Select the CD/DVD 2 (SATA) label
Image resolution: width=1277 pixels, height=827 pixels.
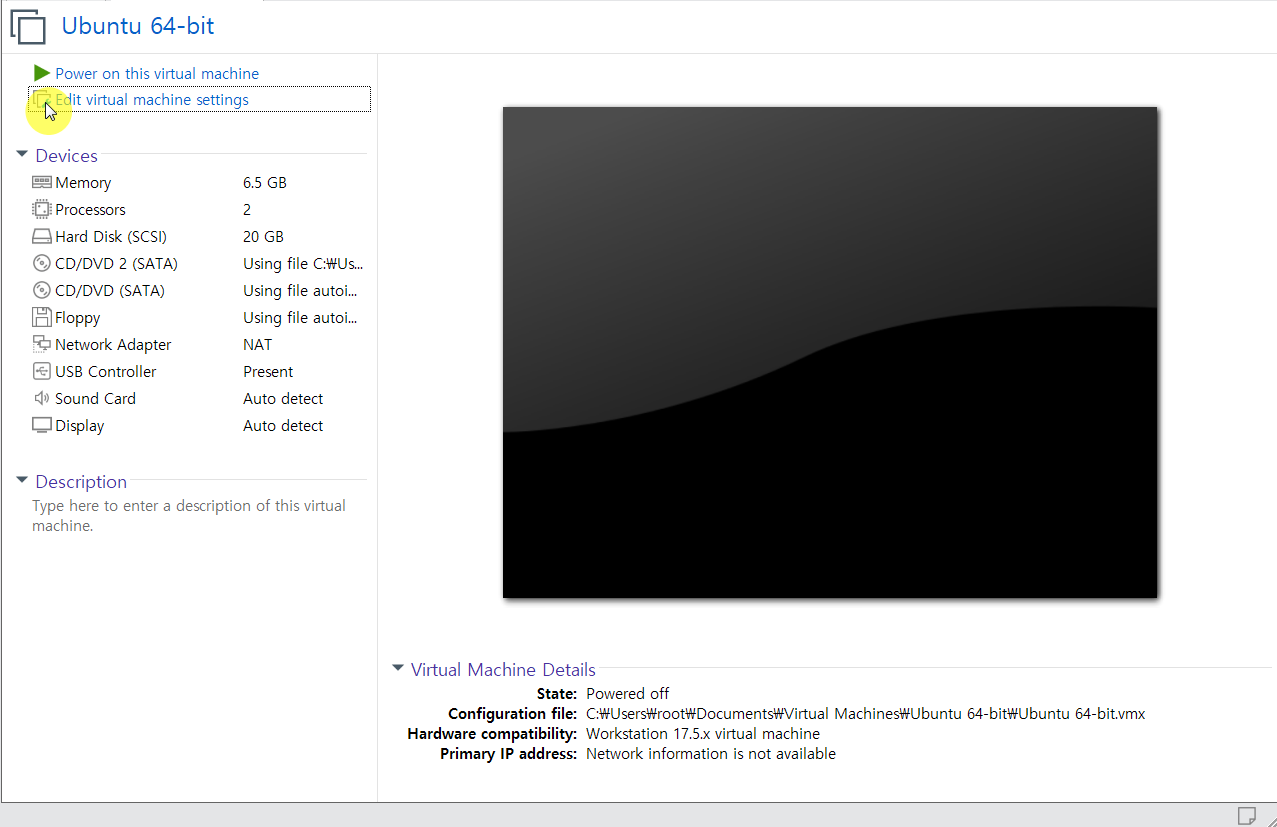(116, 264)
